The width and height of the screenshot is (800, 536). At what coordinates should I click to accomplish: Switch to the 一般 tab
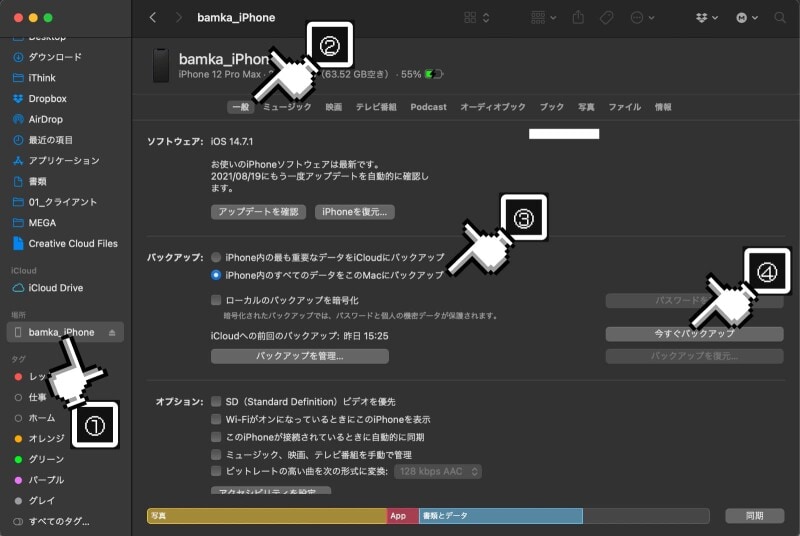point(241,107)
